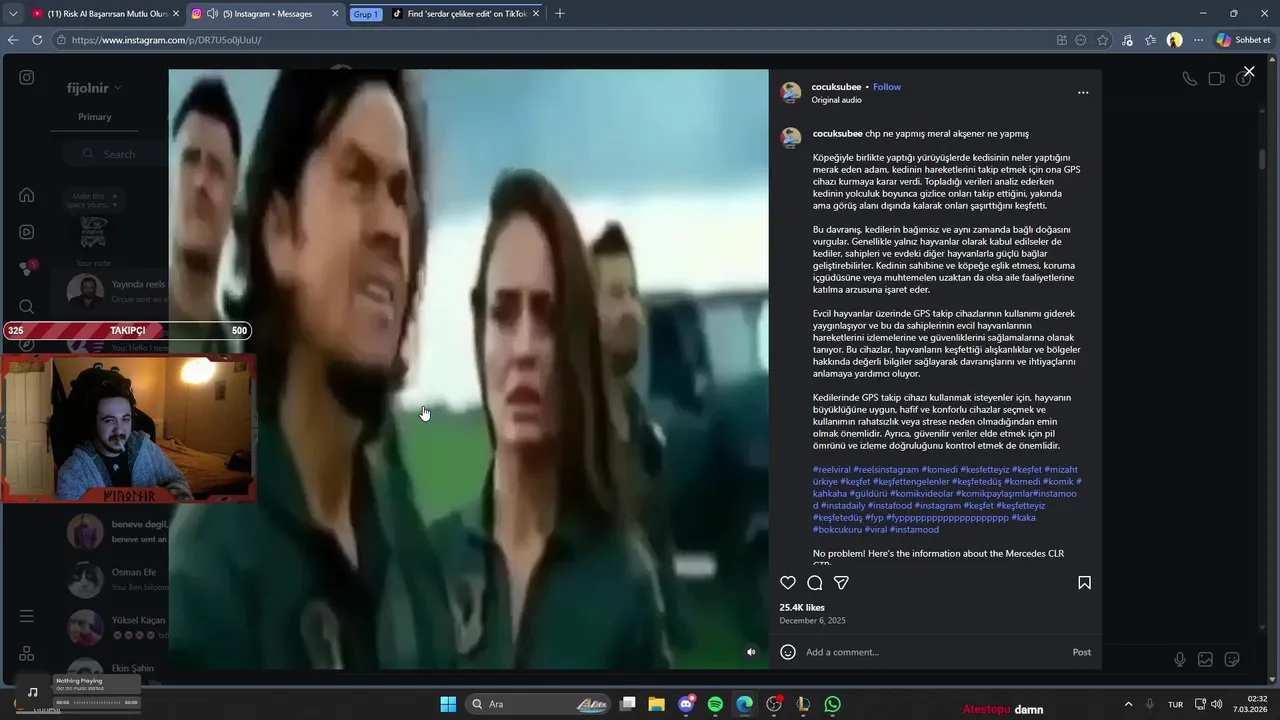Open the Original audio link

tap(836, 100)
